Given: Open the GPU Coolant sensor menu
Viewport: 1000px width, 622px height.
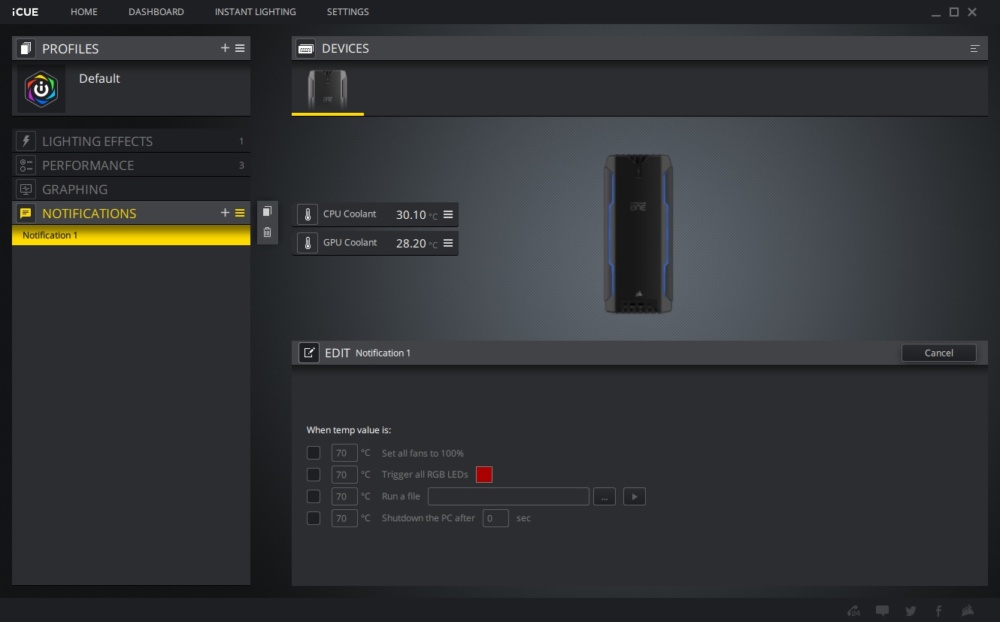Looking at the screenshot, I should (448, 243).
